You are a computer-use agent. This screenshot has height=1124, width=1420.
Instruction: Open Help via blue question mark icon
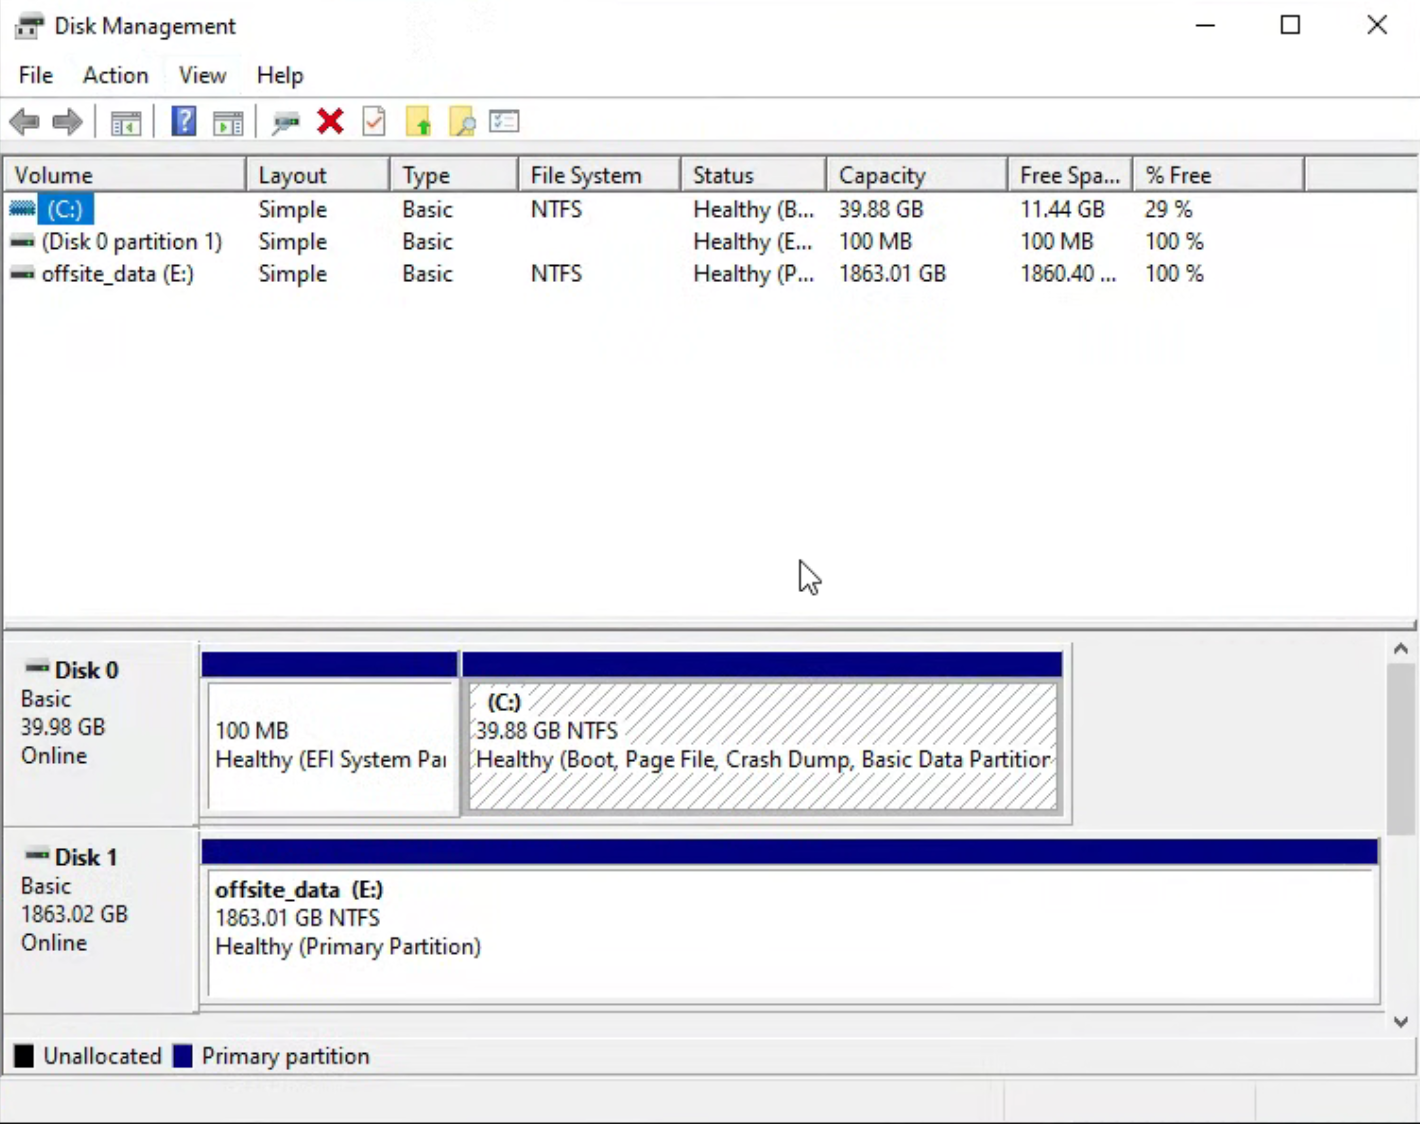pyautogui.click(x=183, y=122)
